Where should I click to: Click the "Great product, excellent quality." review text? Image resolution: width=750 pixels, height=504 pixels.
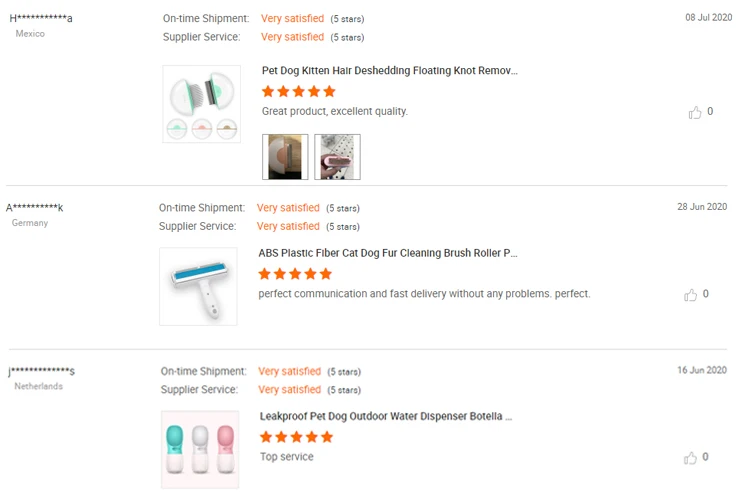335,111
